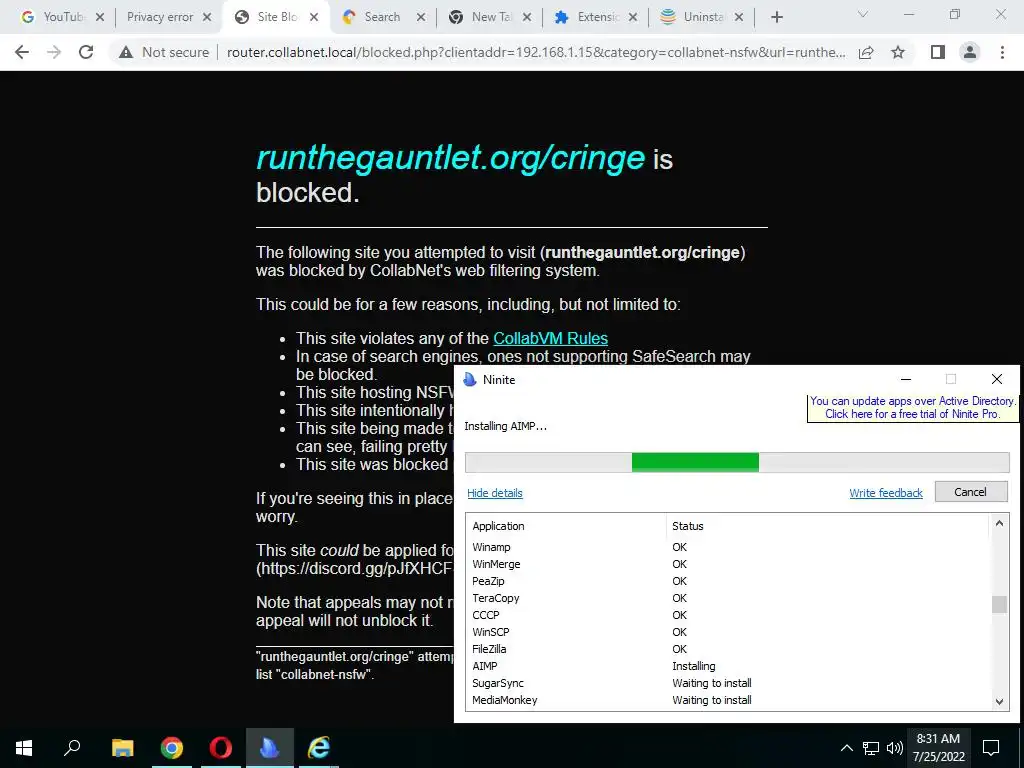The height and width of the screenshot is (768, 1024).
Task: Bookmark this page with the star icon
Action: (x=898, y=52)
